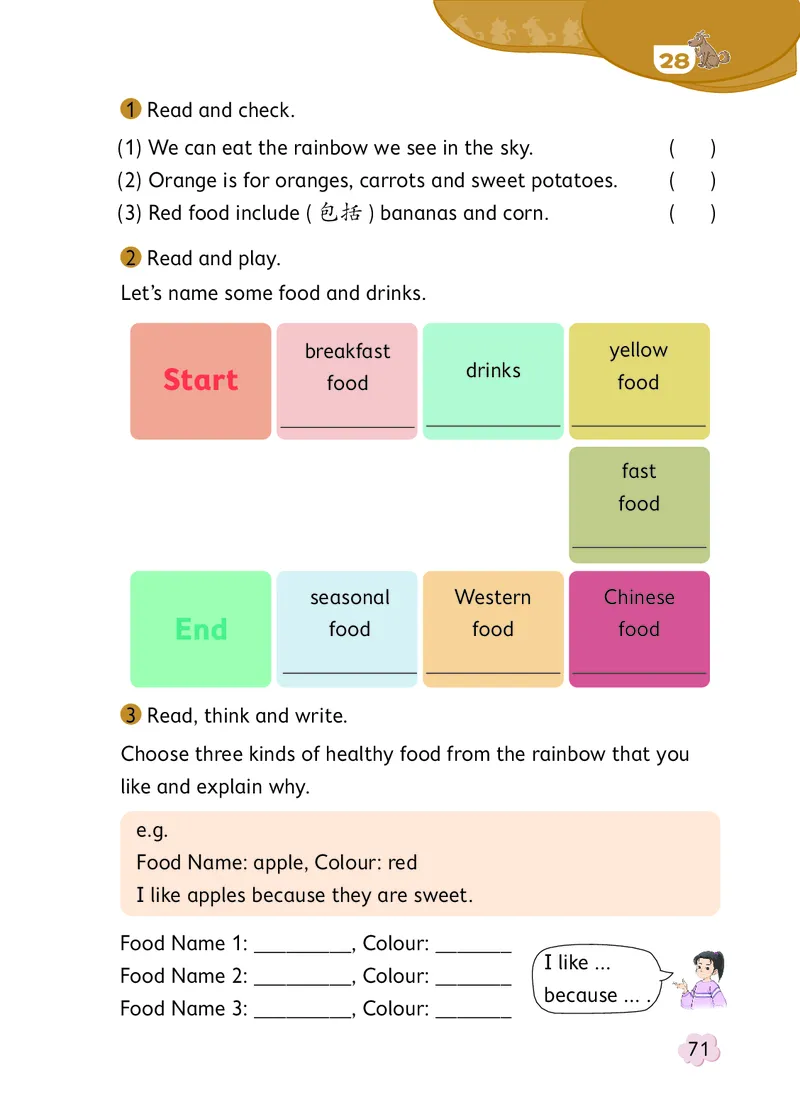The image size is (800, 1114).
Task: Click the red Start tile
Action: pyautogui.click(x=201, y=381)
